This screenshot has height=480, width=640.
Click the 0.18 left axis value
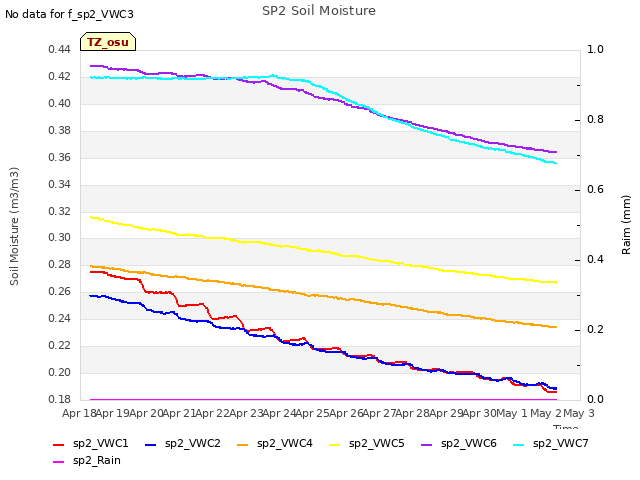pos(59,399)
